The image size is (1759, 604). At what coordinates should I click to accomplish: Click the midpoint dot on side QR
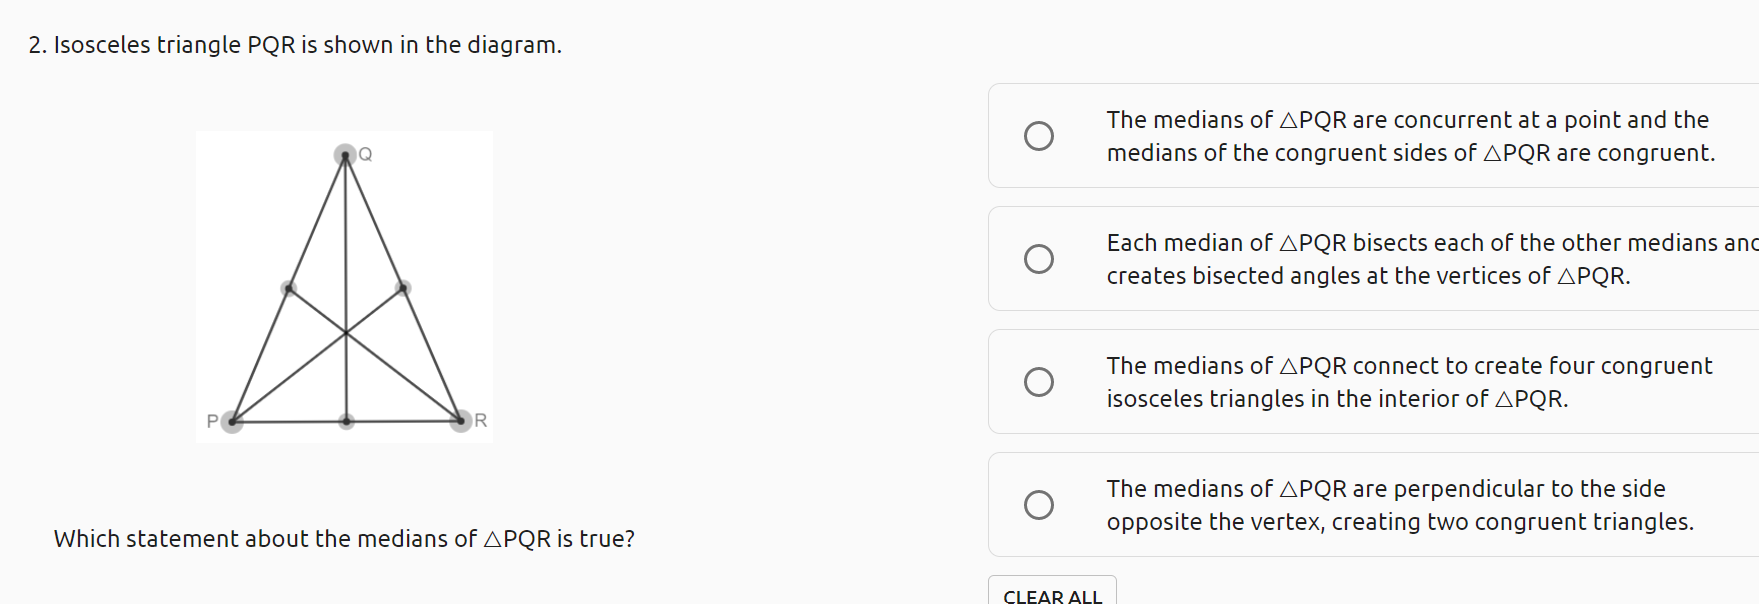(403, 288)
